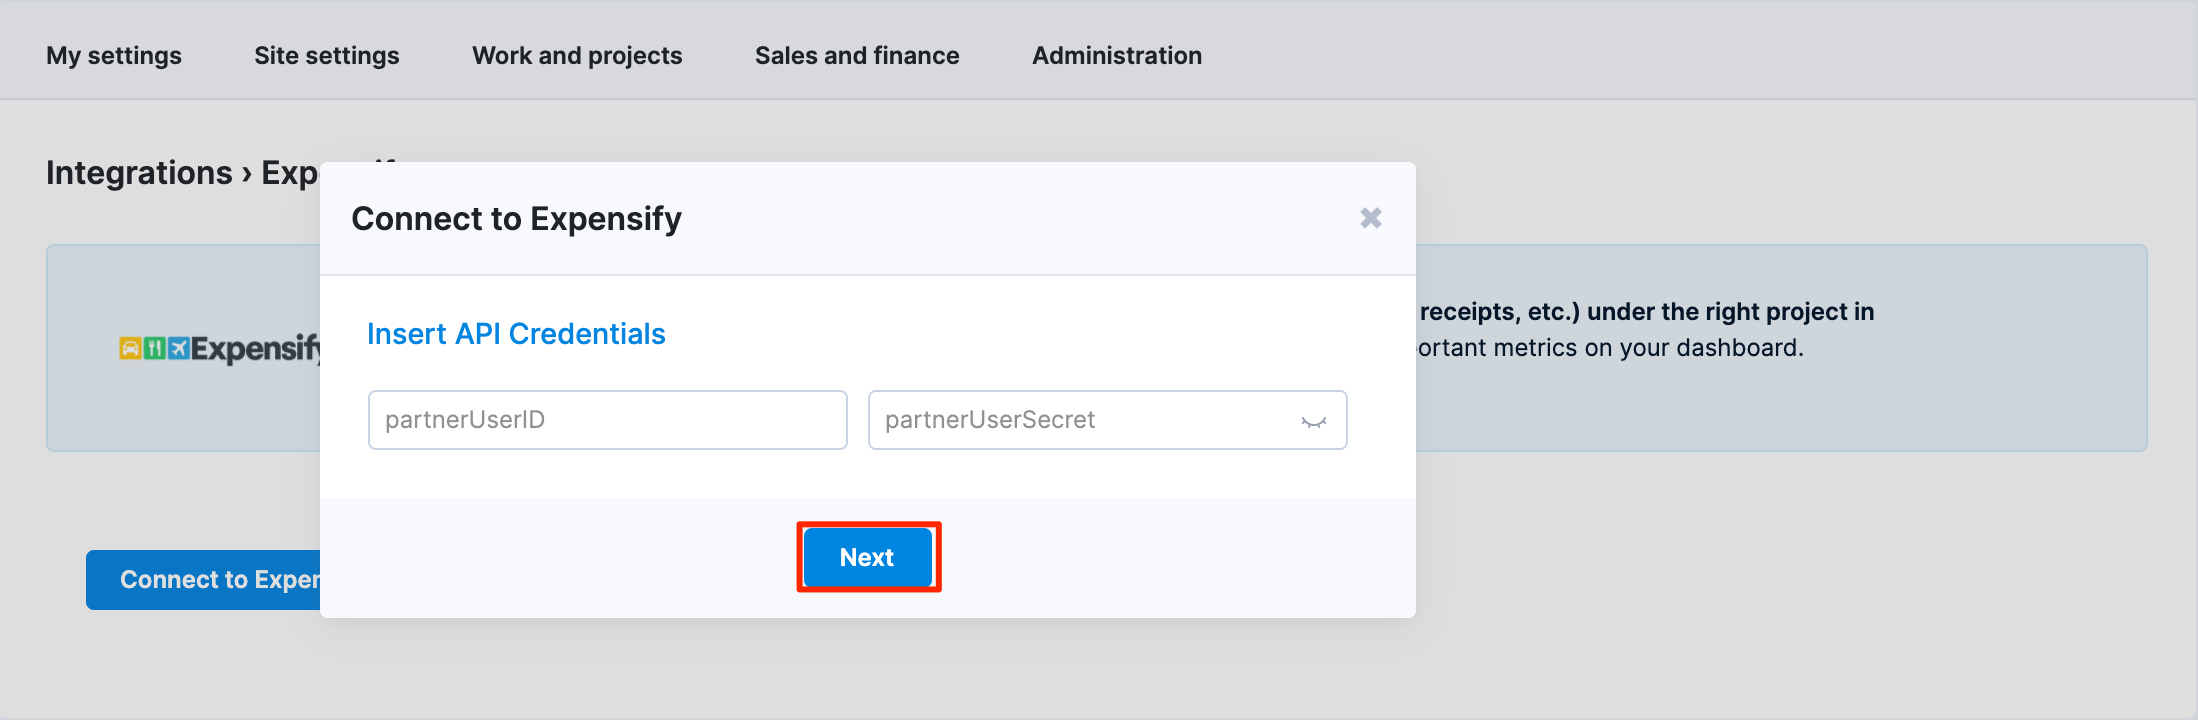Image resolution: width=2198 pixels, height=720 pixels.
Task: Click the Connect to Expensify button behind dialog
Action: pos(203,580)
